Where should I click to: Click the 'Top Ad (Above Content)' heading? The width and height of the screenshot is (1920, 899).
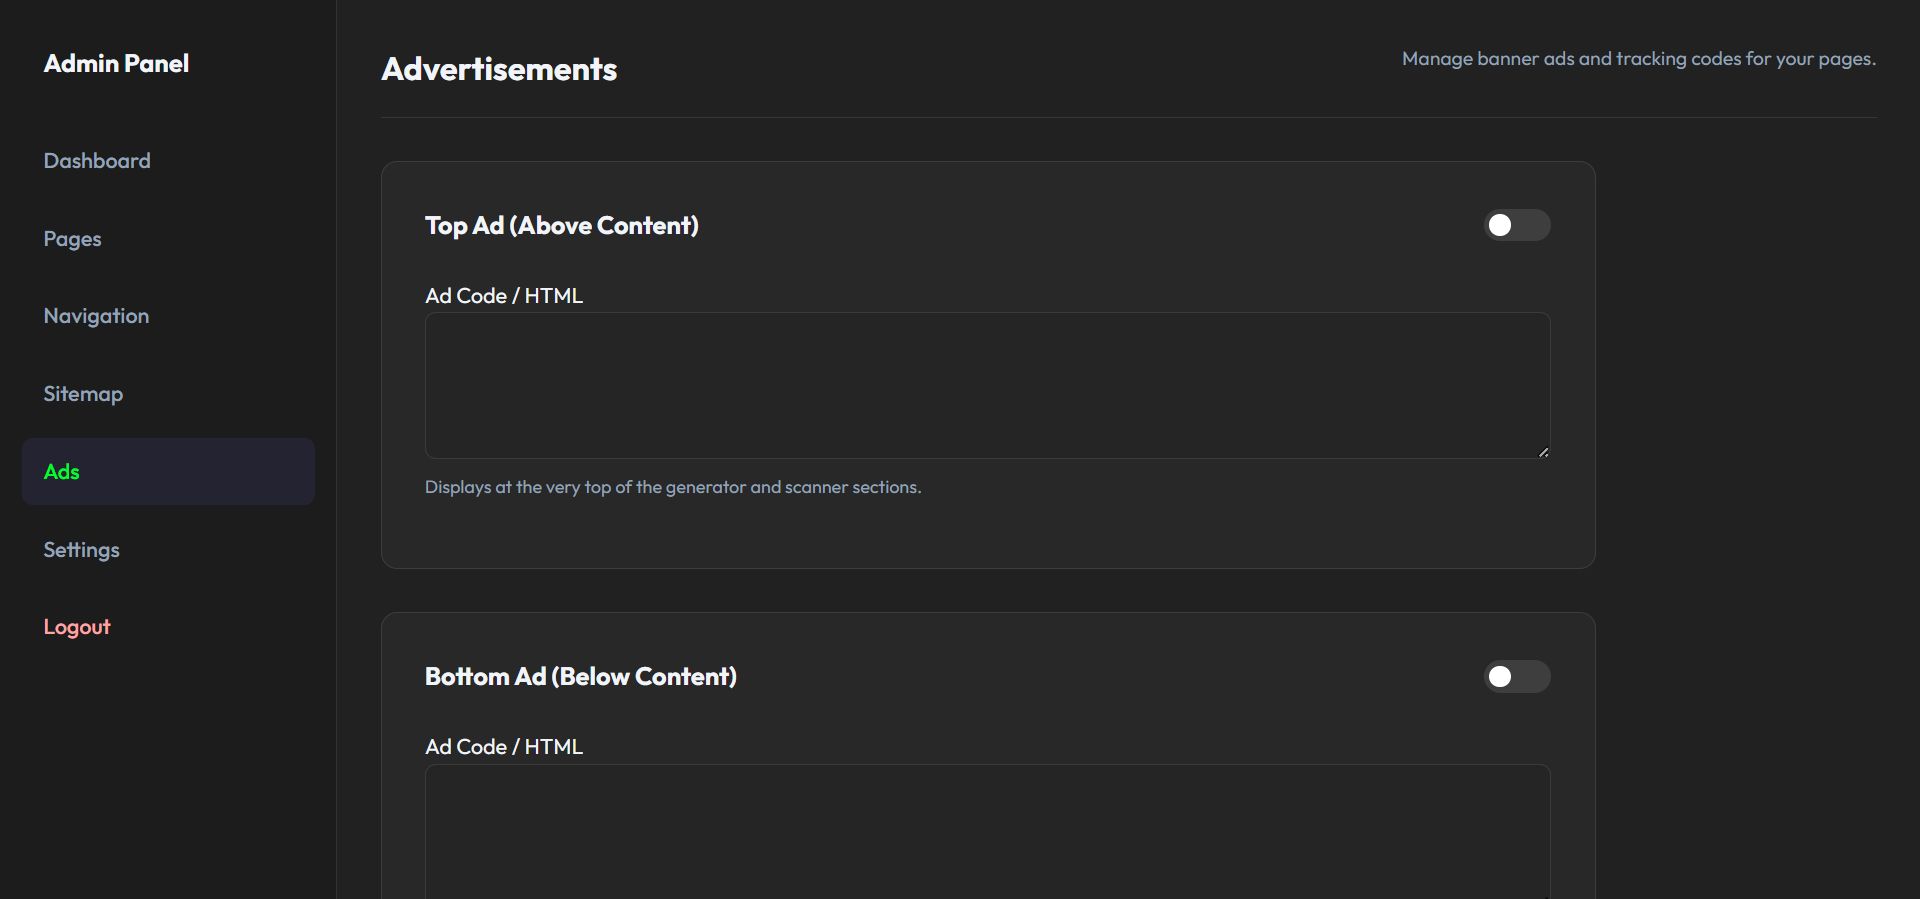pos(561,226)
